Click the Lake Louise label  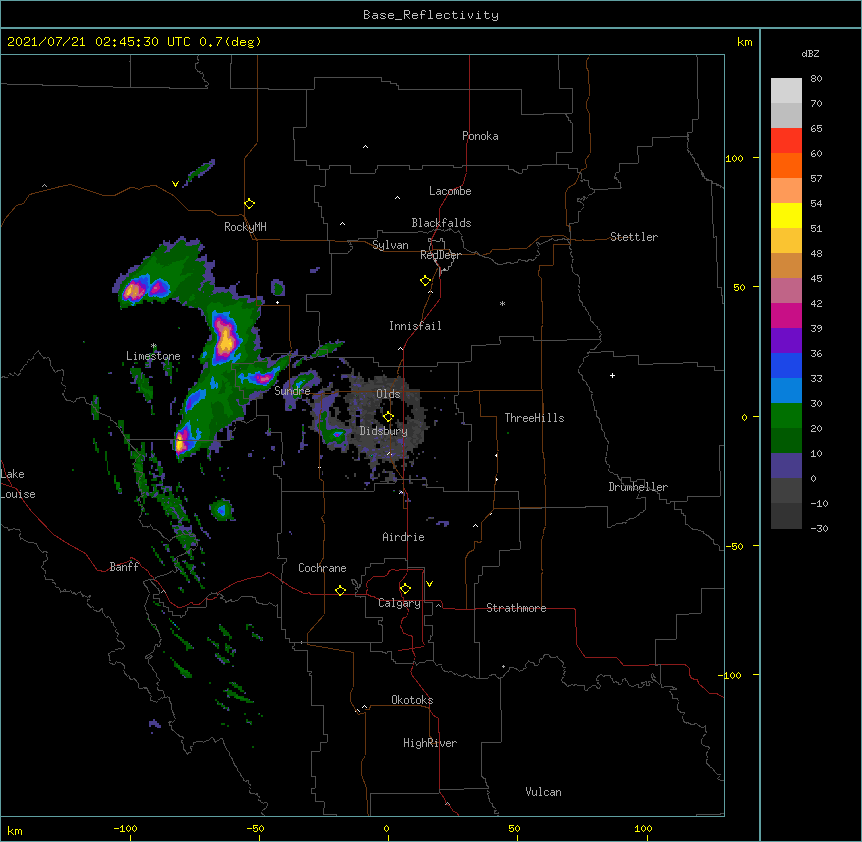tap(18, 484)
